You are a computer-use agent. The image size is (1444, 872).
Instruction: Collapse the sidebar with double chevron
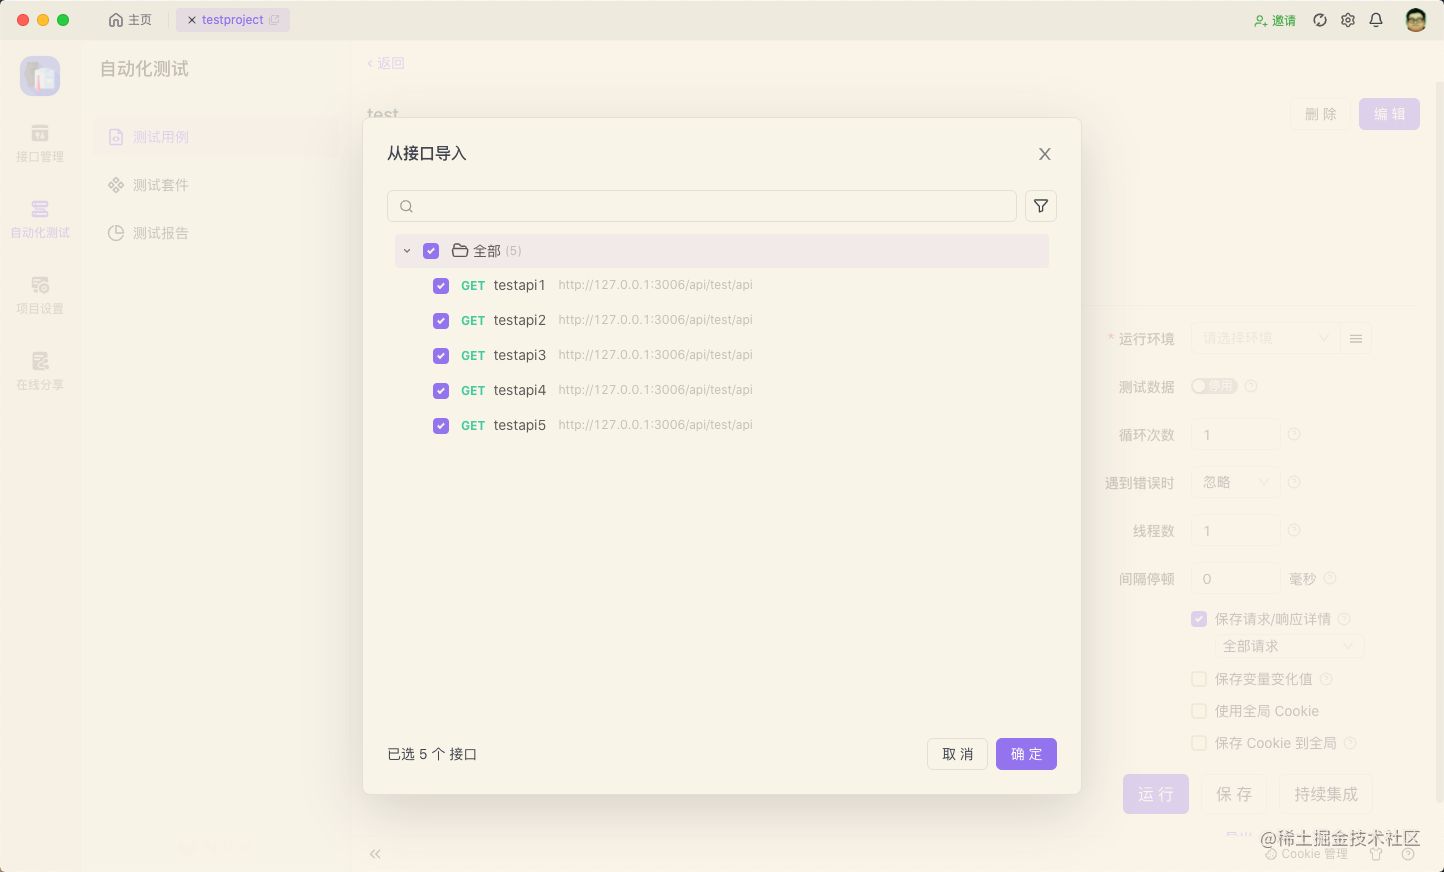pos(375,854)
